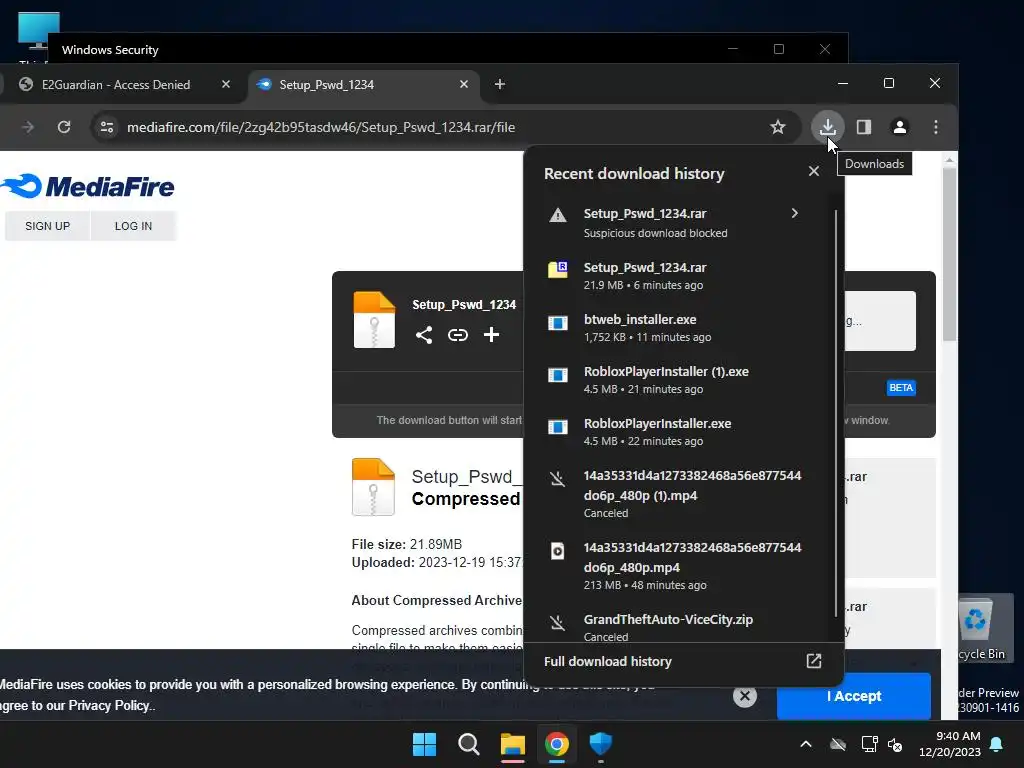Click LOG IN on MediaFire

coord(133,226)
